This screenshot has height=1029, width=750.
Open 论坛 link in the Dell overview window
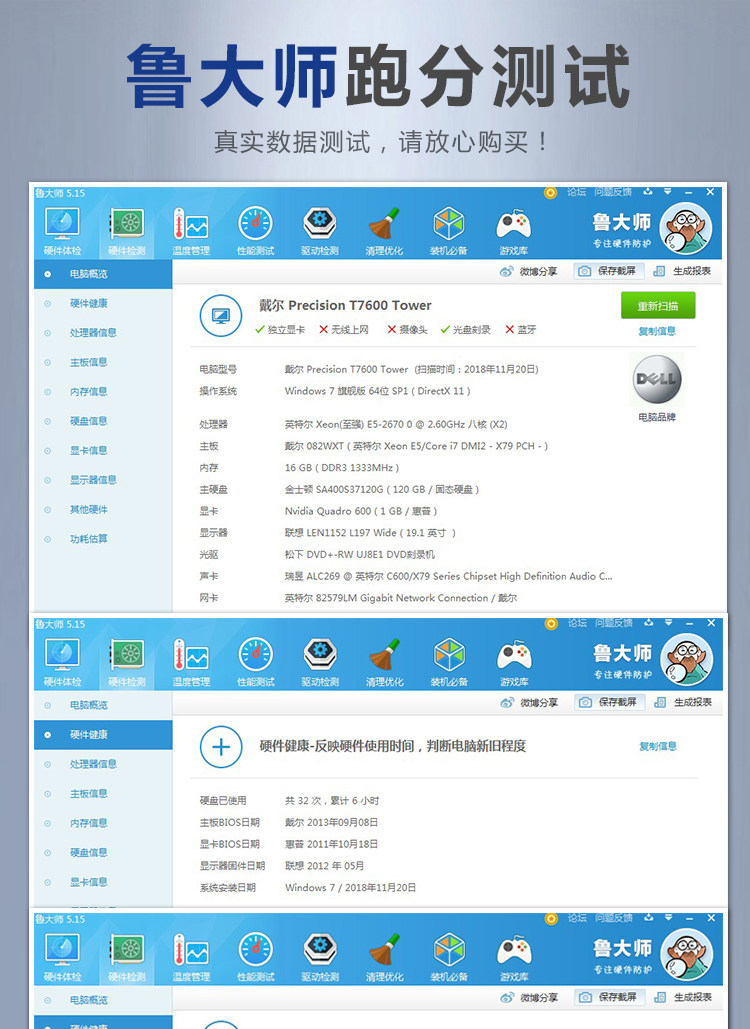point(577,192)
